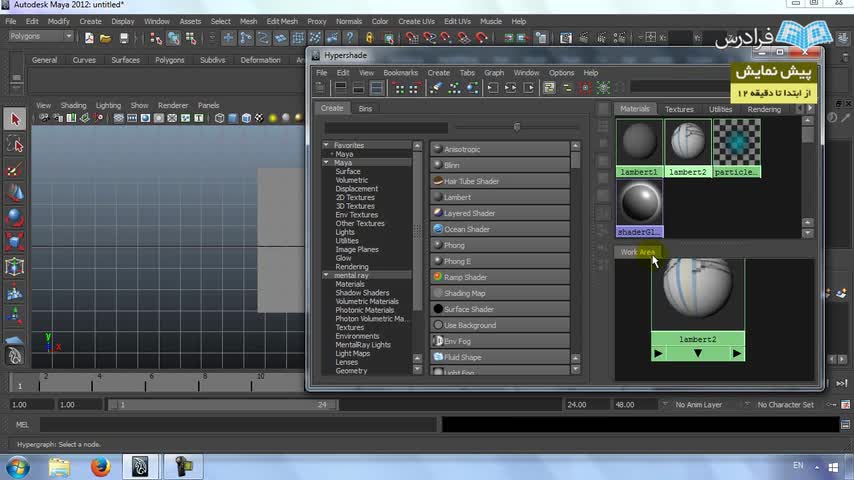Open Firefox from the Windows taskbar
Viewport: 854px width, 480px height.
pyautogui.click(x=100, y=466)
